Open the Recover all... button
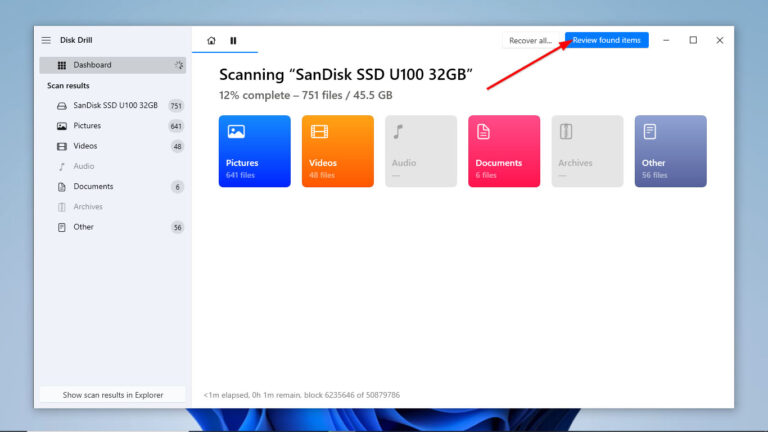The width and height of the screenshot is (768, 432). coord(530,41)
